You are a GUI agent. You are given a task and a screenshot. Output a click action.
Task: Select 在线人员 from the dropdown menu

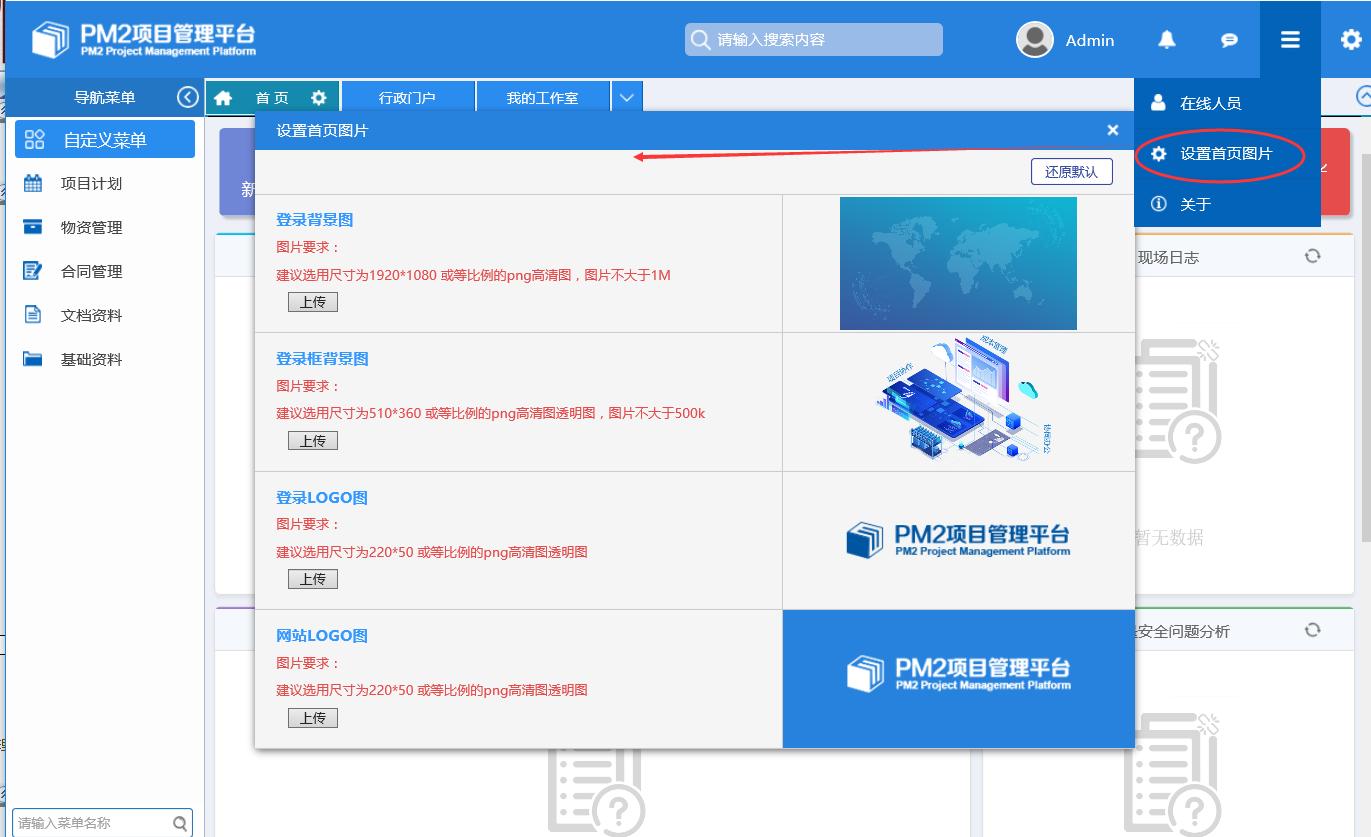[x=1210, y=103]
